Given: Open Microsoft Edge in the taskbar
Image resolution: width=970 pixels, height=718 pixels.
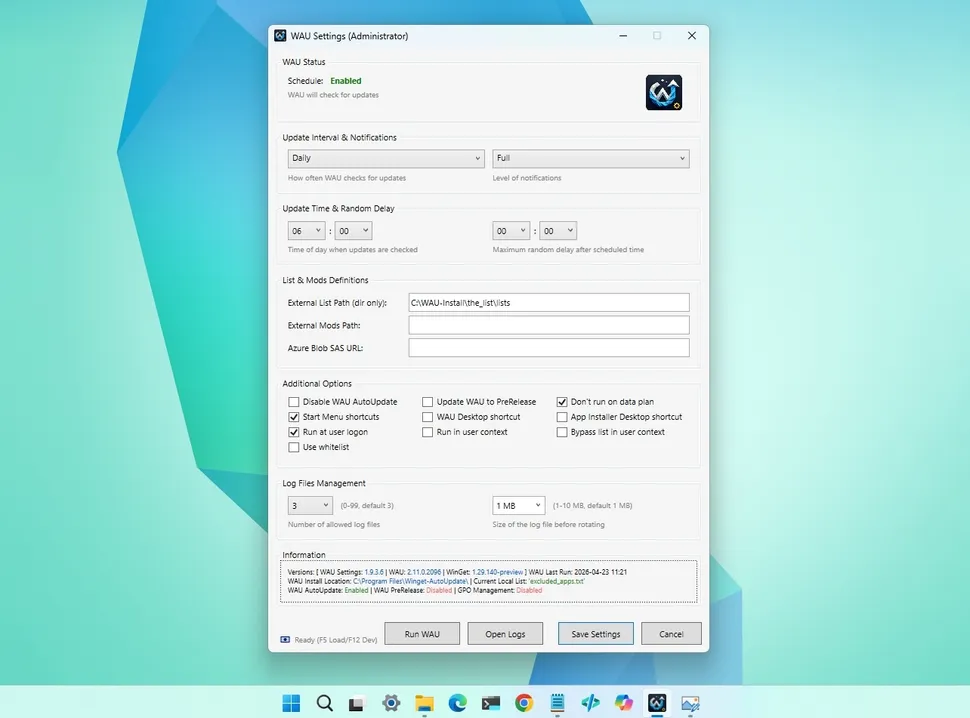Looking at the screenshot, I should 457,703.
